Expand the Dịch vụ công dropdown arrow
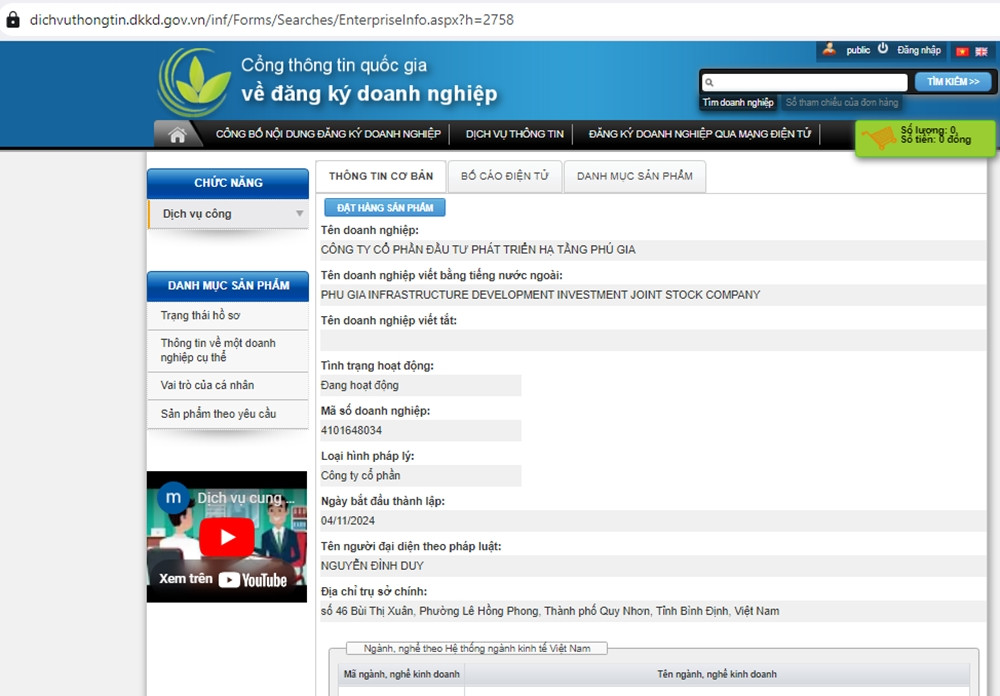Image resolution: width=1000 pixels, height=696 pixels. (x=299, y=214)
